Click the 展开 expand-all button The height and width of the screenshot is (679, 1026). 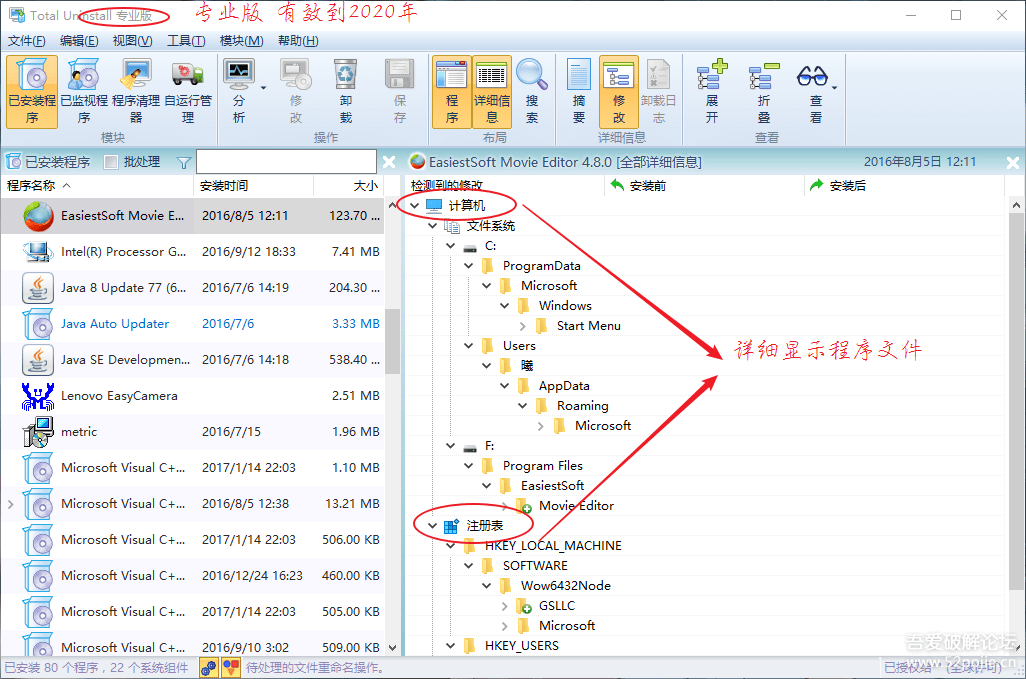point(712,92)
